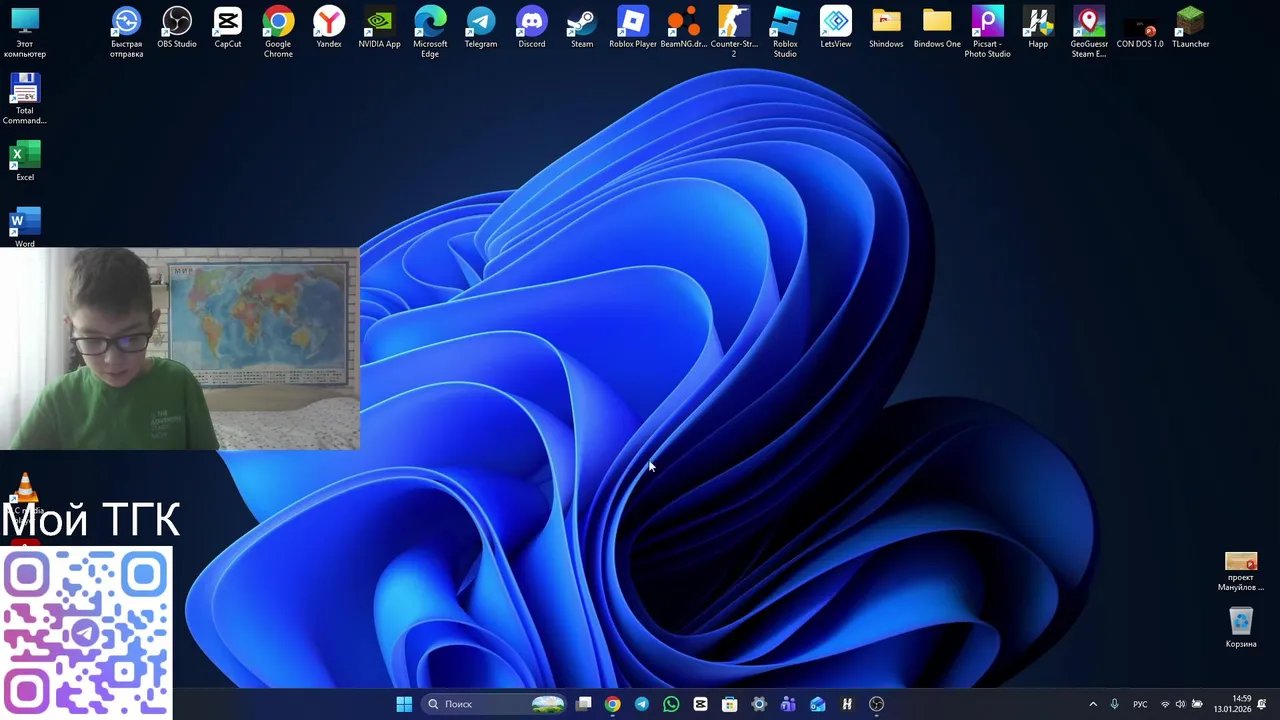This screenshot has width=1280, height=720.
Task: Open Outlook from the taskbar
Action: click(x=818, y=704)
